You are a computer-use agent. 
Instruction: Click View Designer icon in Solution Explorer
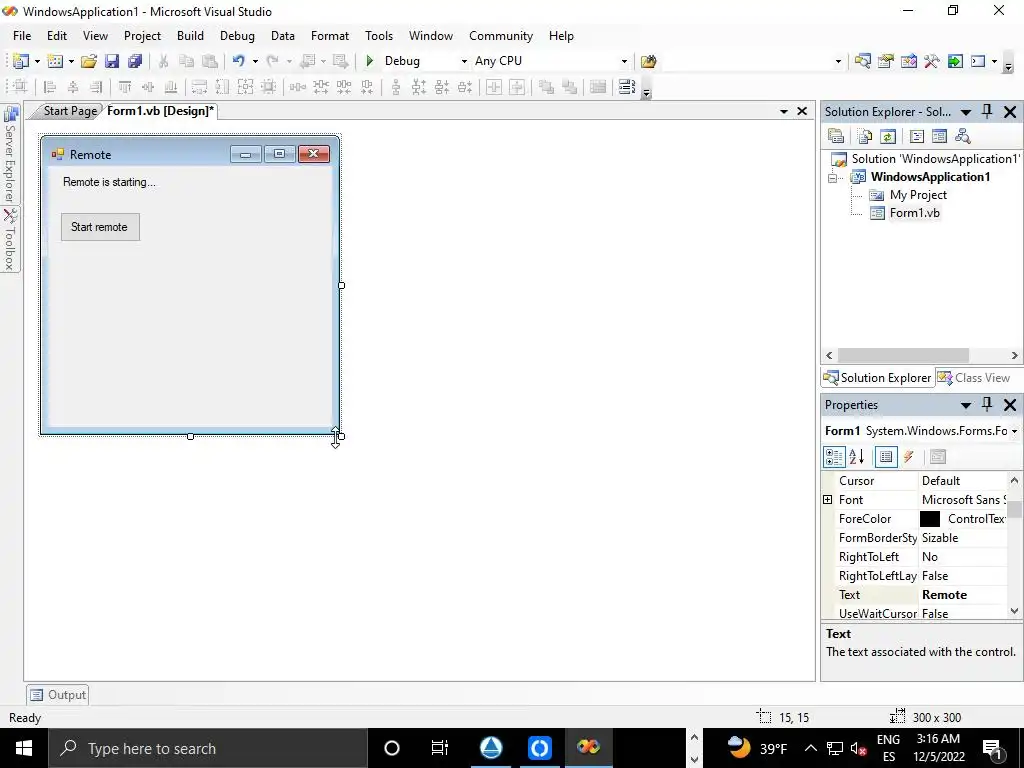(940, 136)
